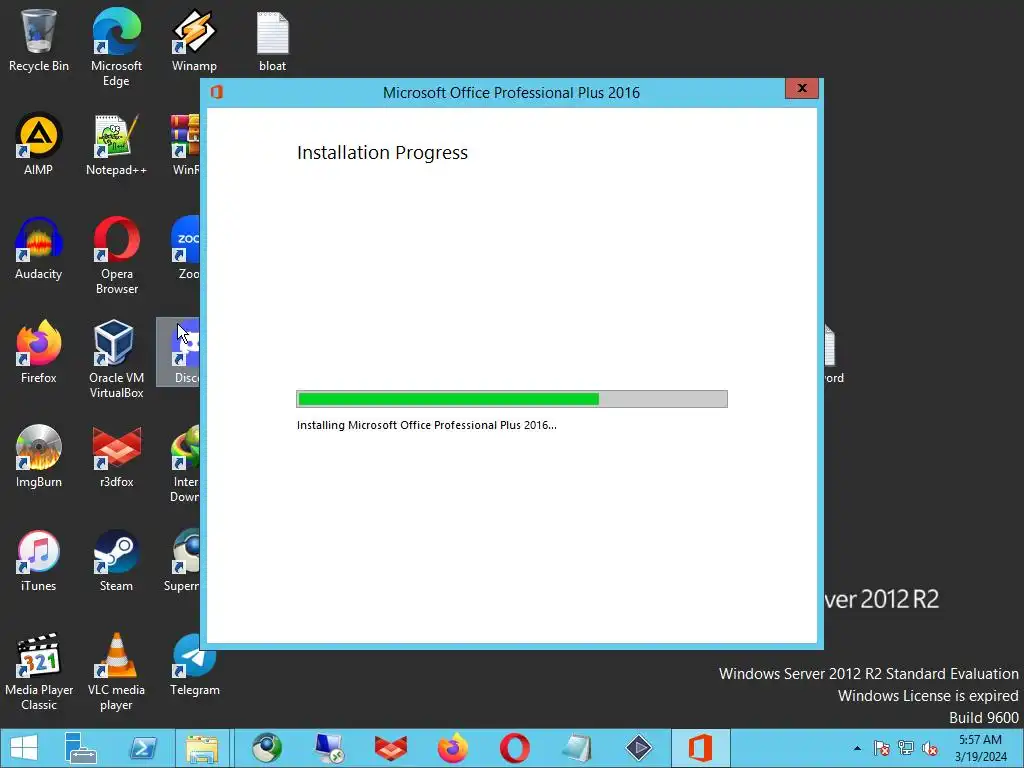Select the partially hidden Zoom desktop shortcut
Image resolution: width=1024 pixels, height=768 pixels.
[x=187, y=248]
